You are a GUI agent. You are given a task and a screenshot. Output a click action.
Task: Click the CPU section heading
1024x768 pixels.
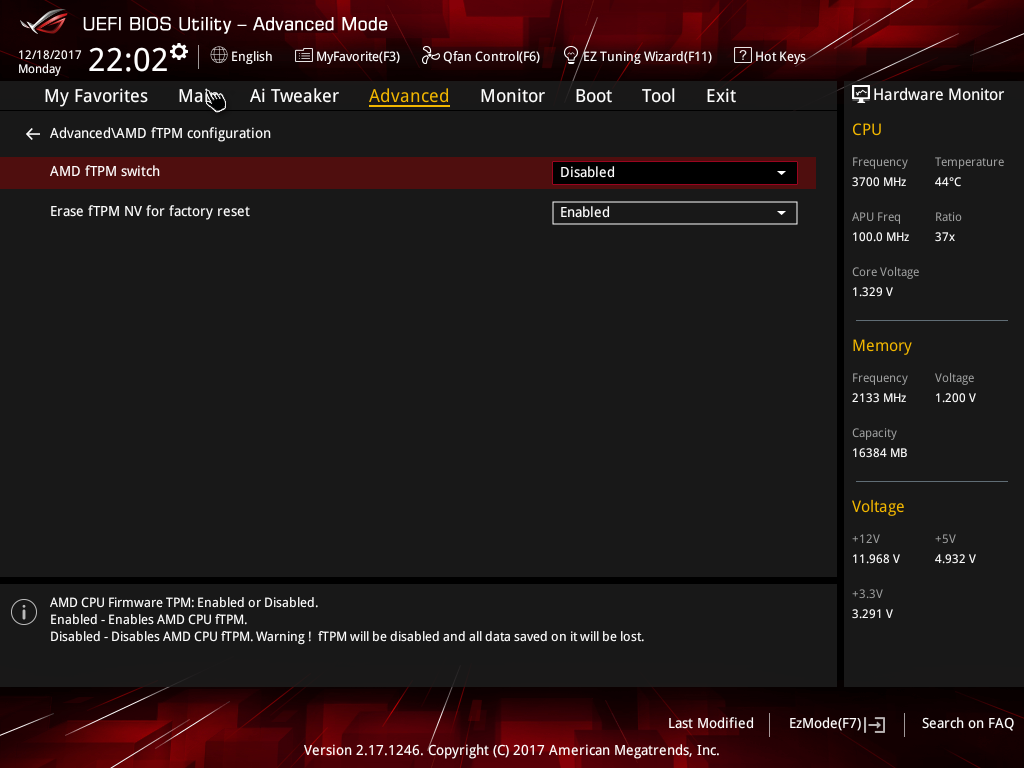point(867,129)
